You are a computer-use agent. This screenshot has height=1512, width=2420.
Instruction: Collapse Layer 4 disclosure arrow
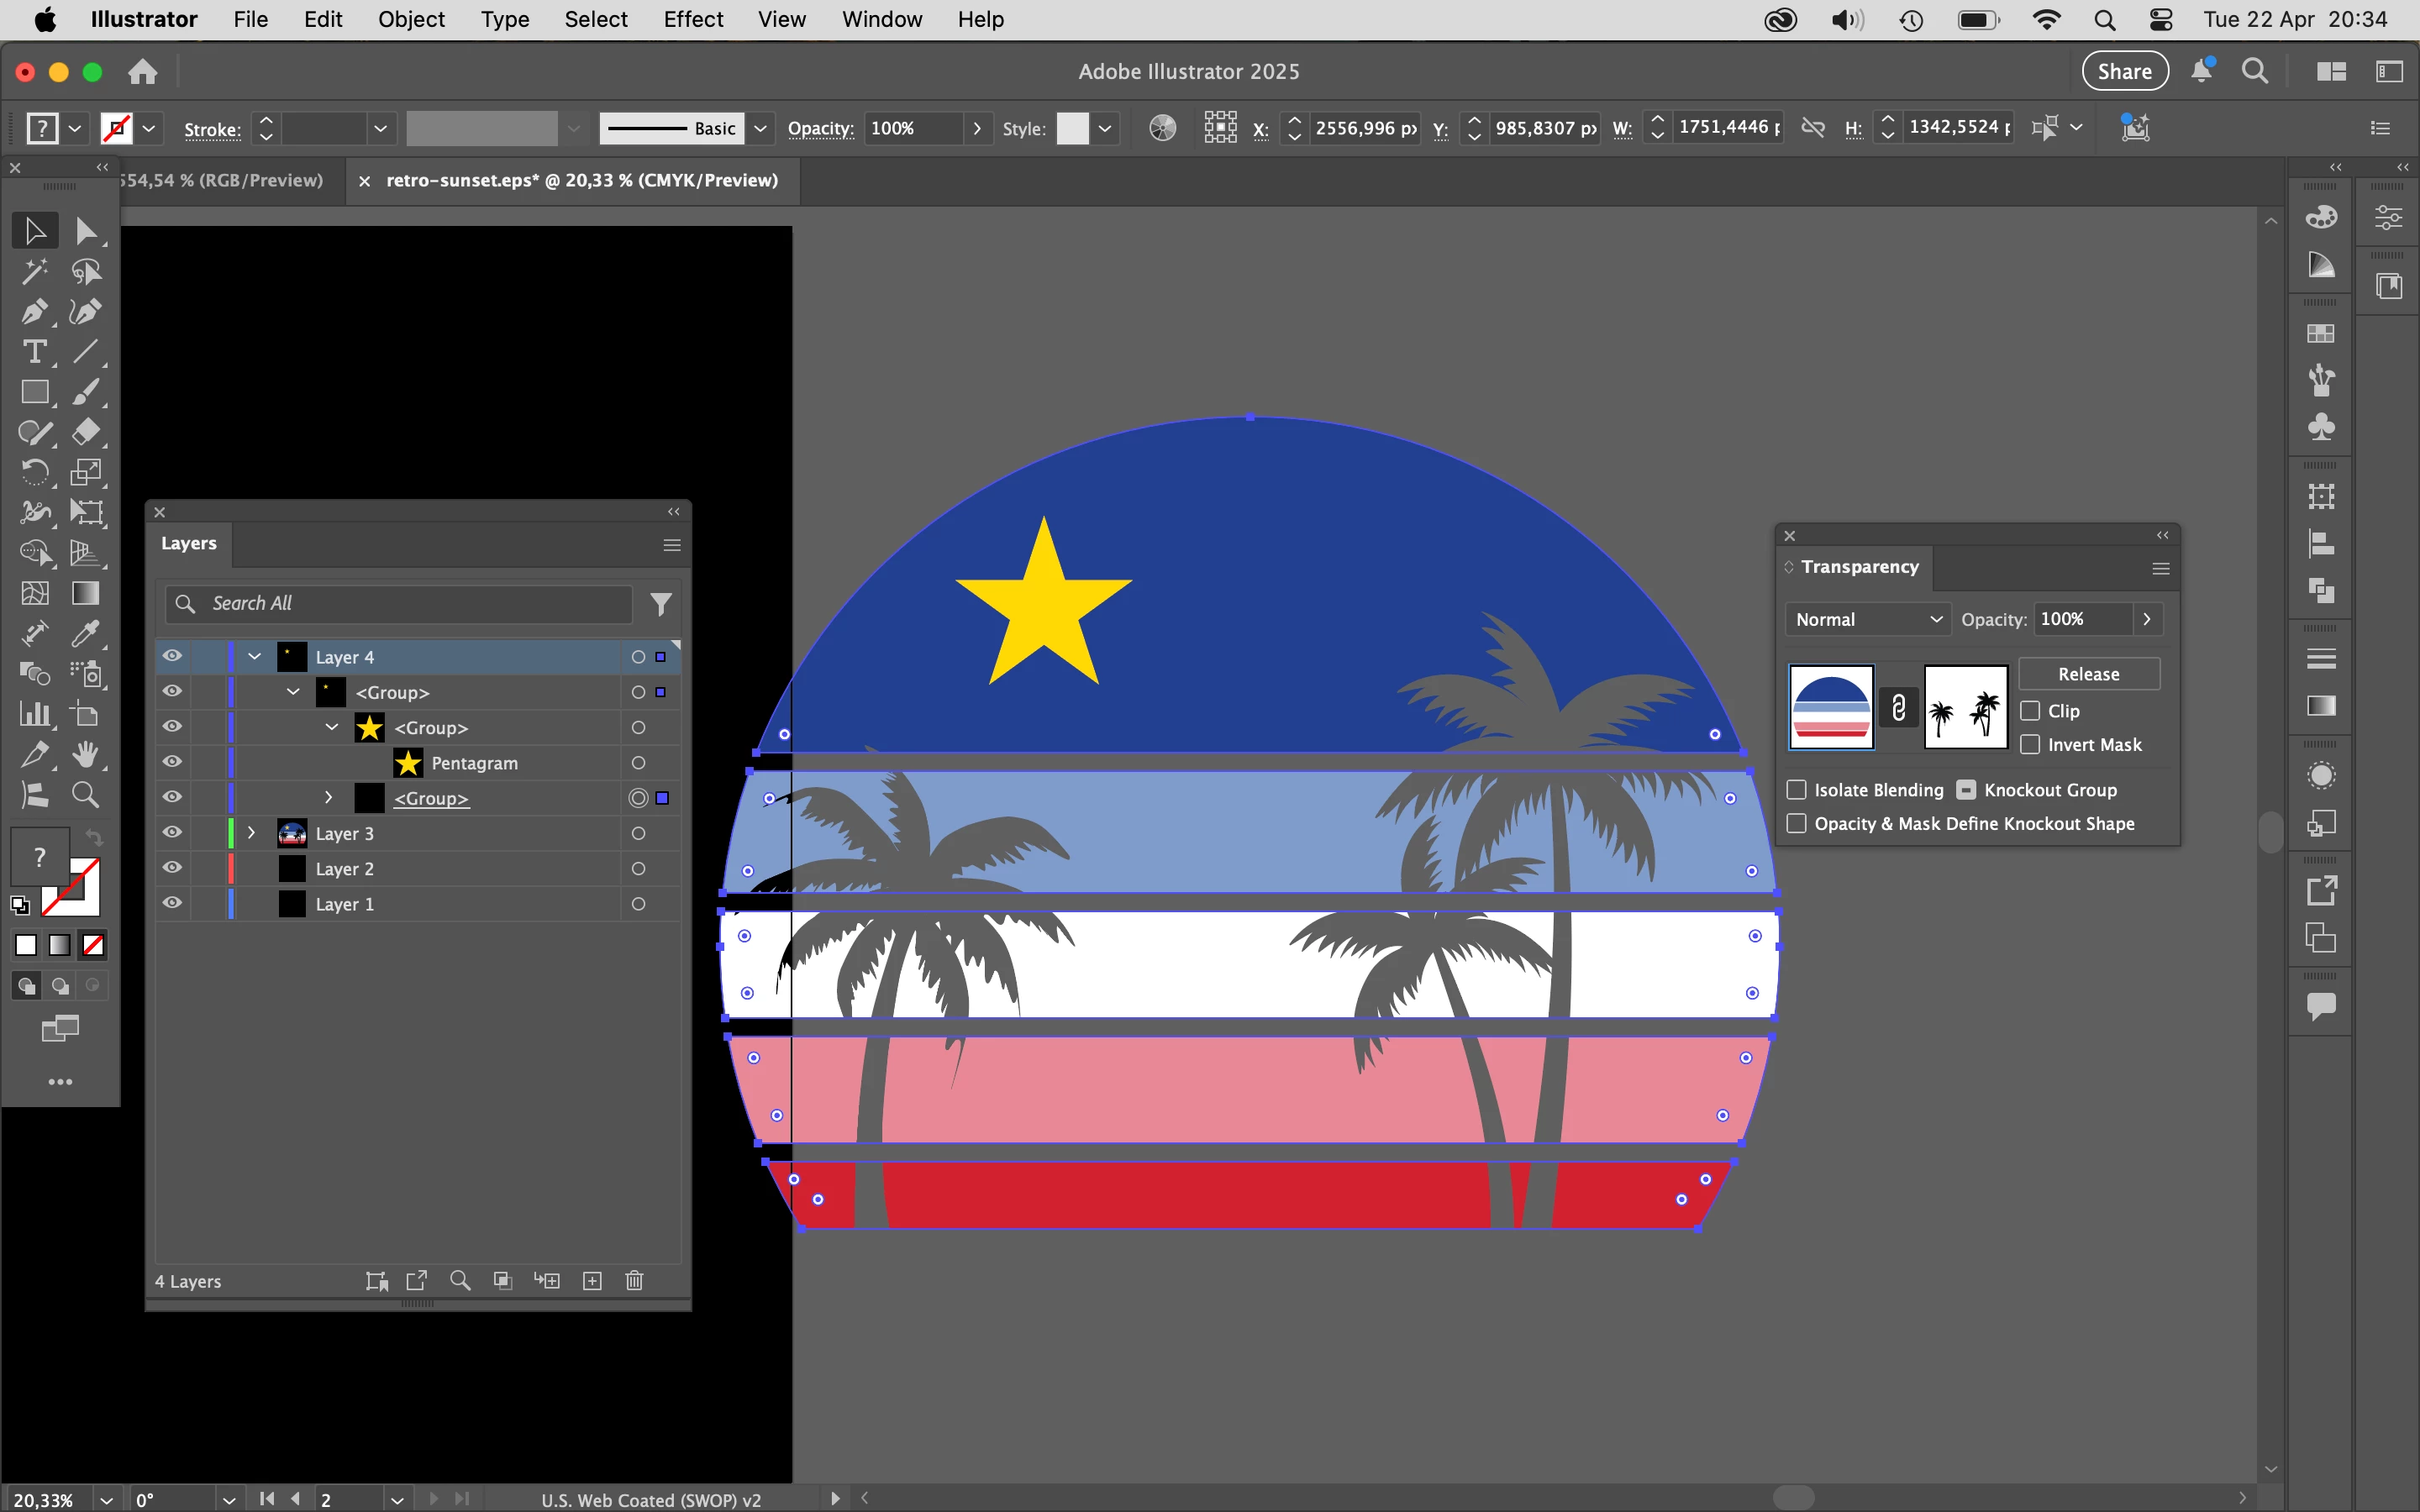pos(254,657)
